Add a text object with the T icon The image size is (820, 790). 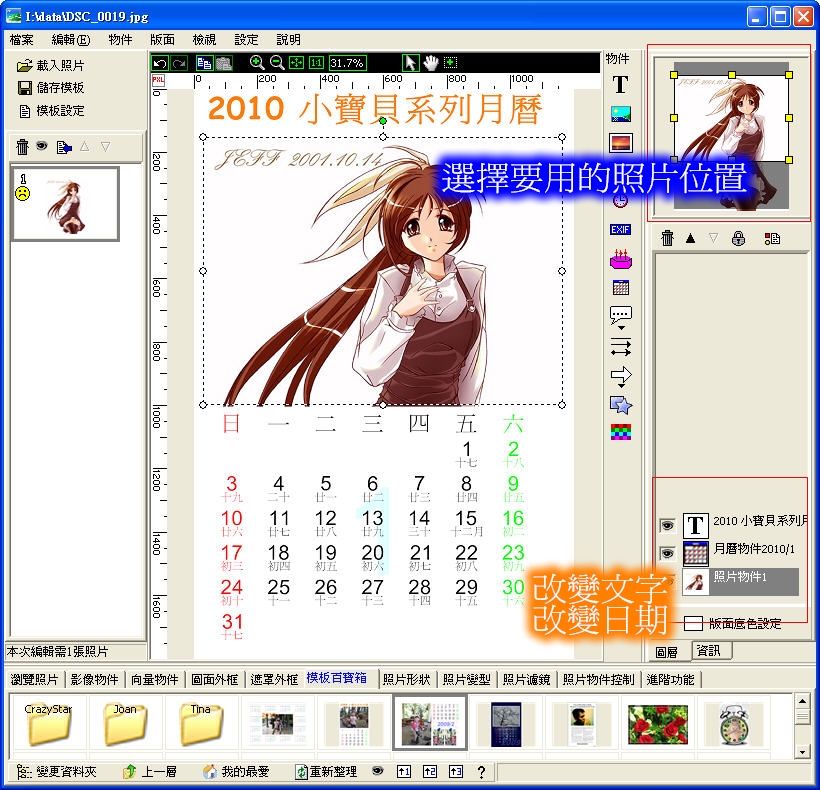[x=620, y=84]
